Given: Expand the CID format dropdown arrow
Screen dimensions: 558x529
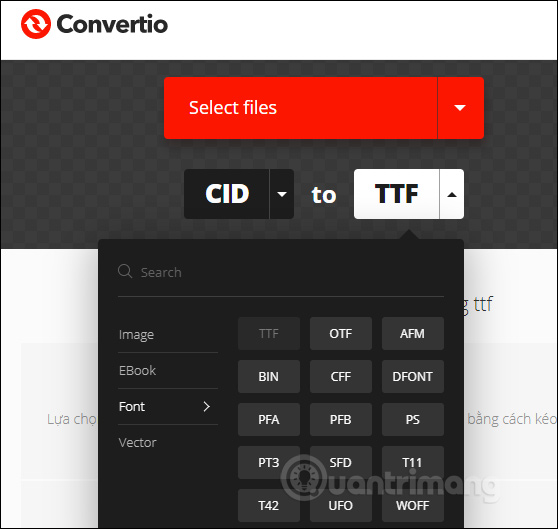Looking at the screenshot, I should coord(282,194).
